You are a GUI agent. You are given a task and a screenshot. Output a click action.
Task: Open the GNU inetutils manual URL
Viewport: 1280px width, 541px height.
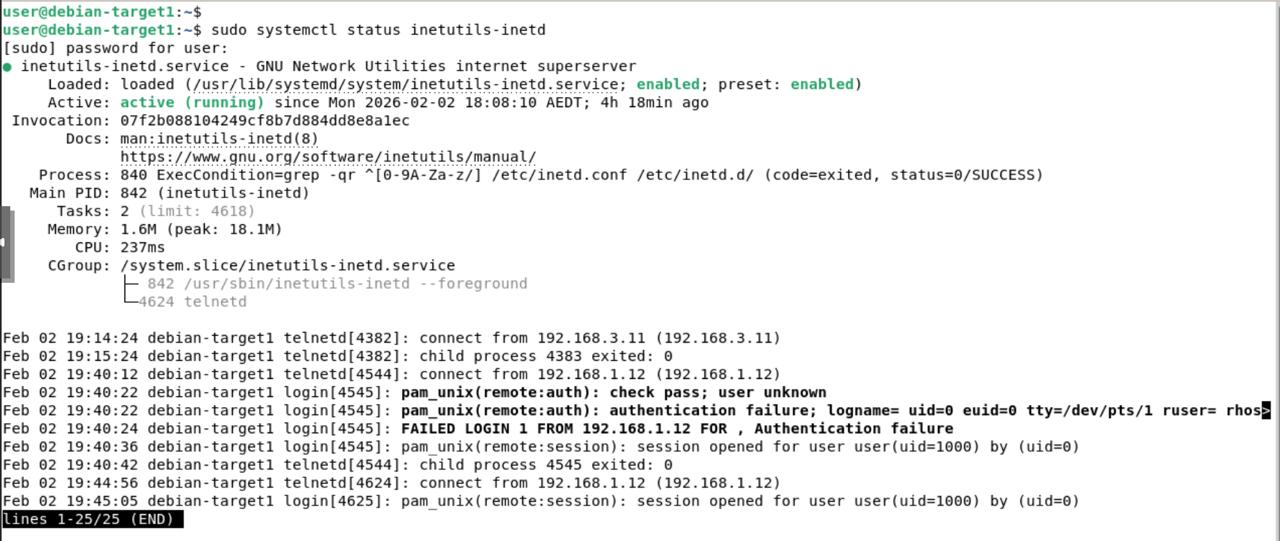328,157
